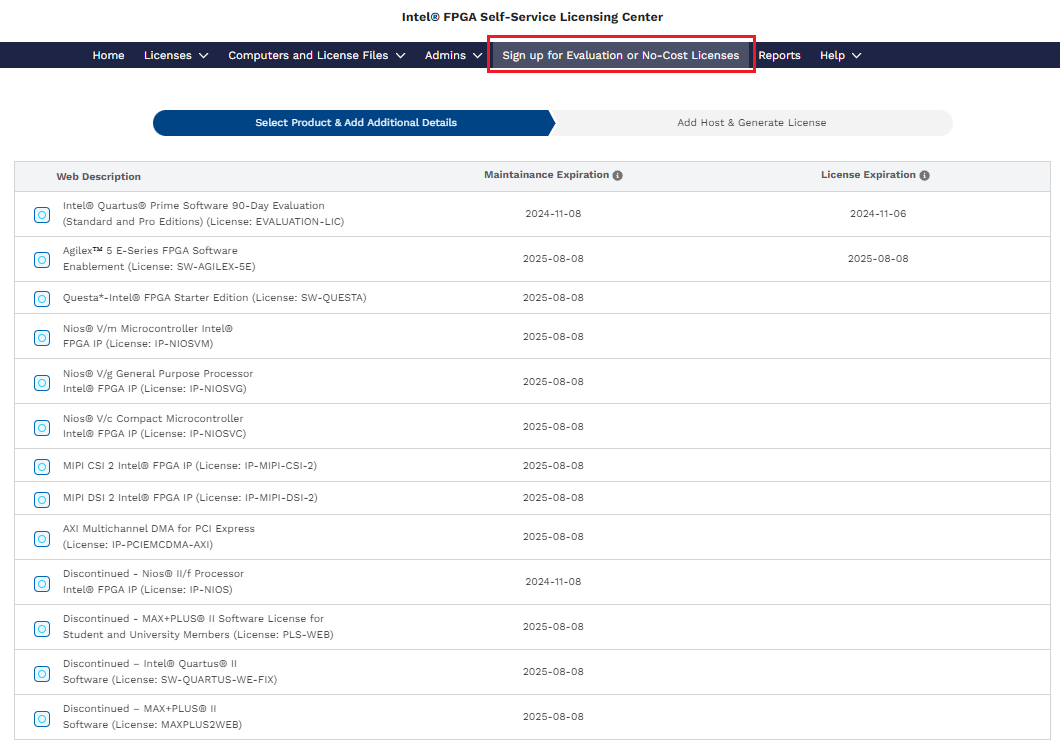Click the IP-PCIEMCDMA-AXI description text
Image resolution: width=1060 pixels, height=752 pixels.
(159, 536)
